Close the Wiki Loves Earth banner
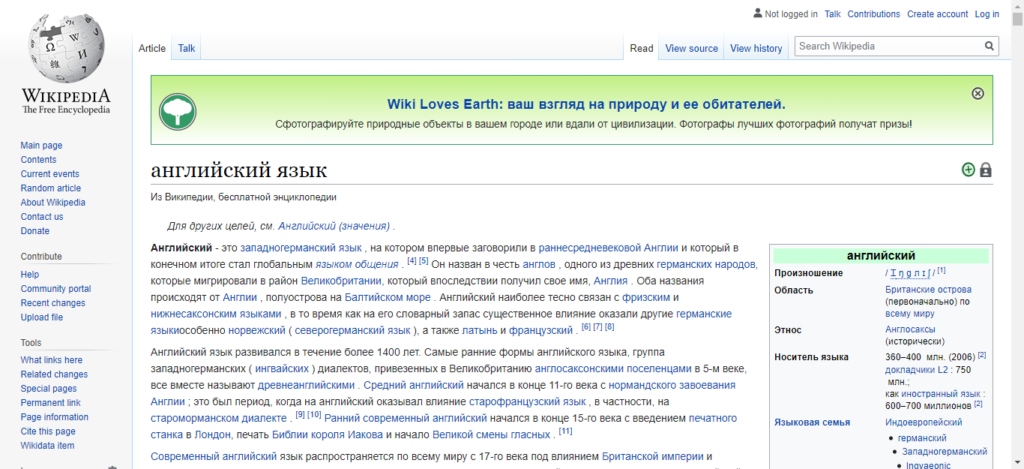Screen dimensions: 1024x469 tap(977, 93)
